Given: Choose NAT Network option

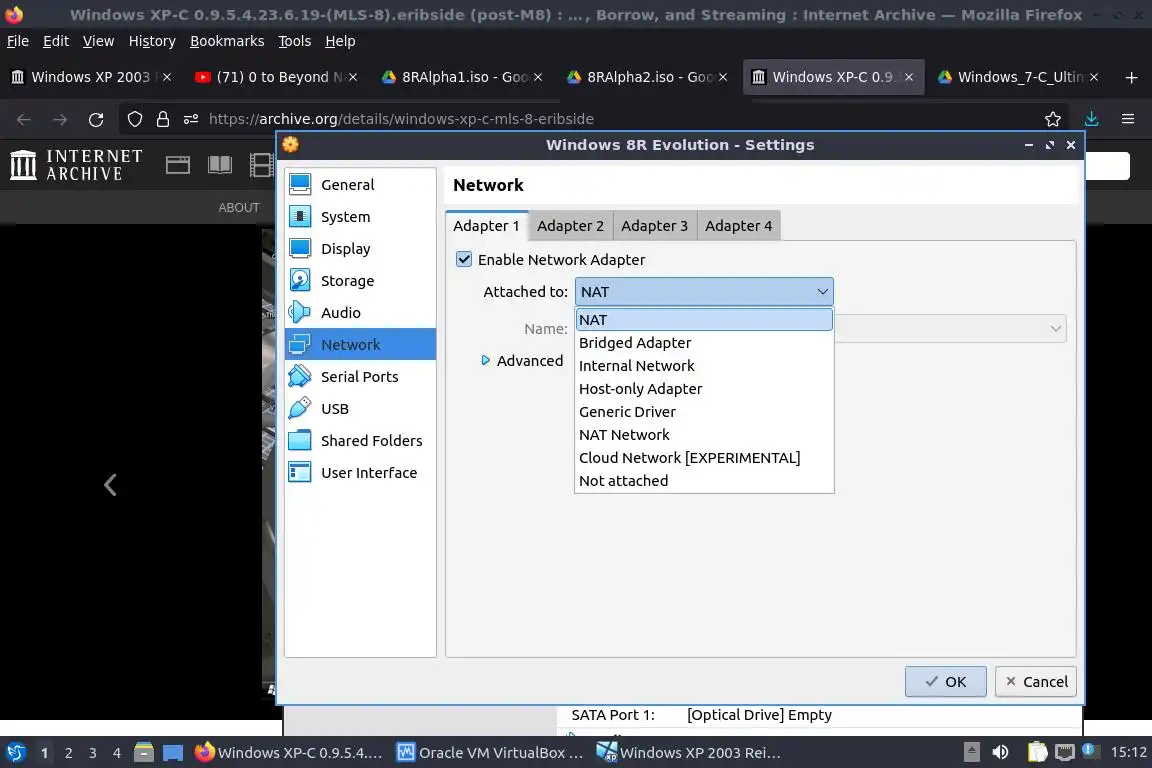Looking at the screenshot, I should point(704,434).
